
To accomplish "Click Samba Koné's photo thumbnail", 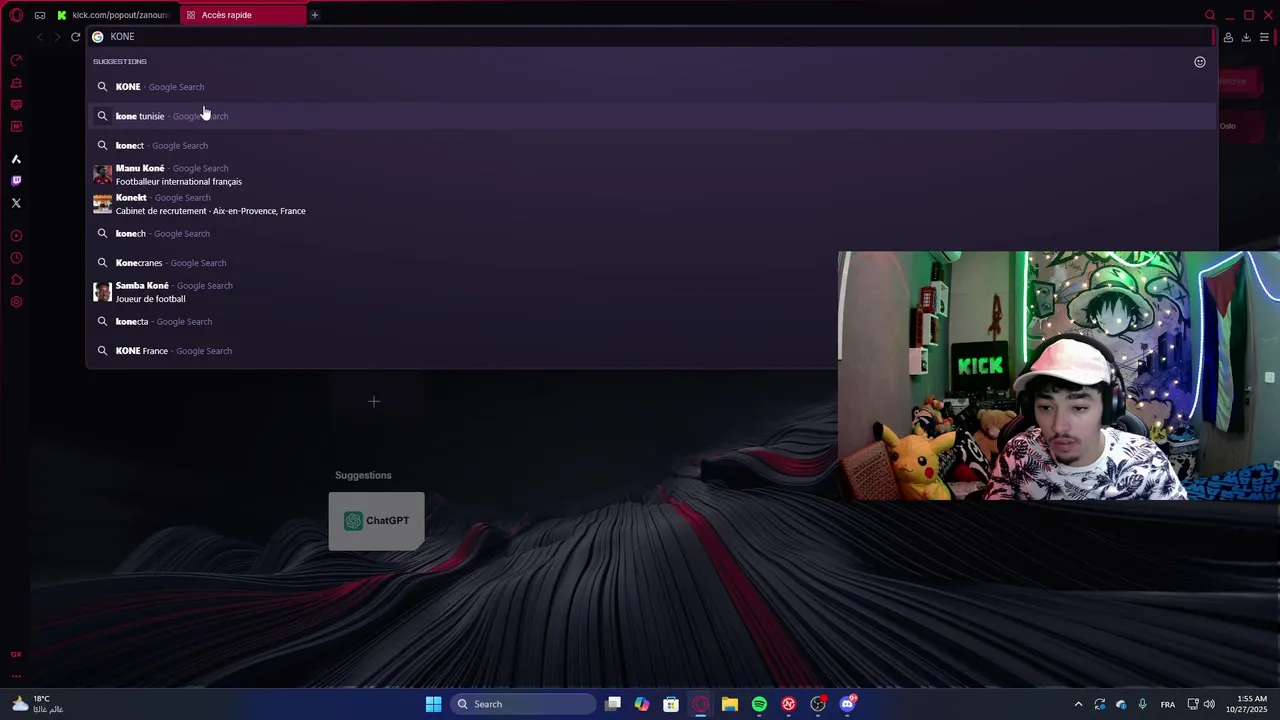I will (102, 292).
